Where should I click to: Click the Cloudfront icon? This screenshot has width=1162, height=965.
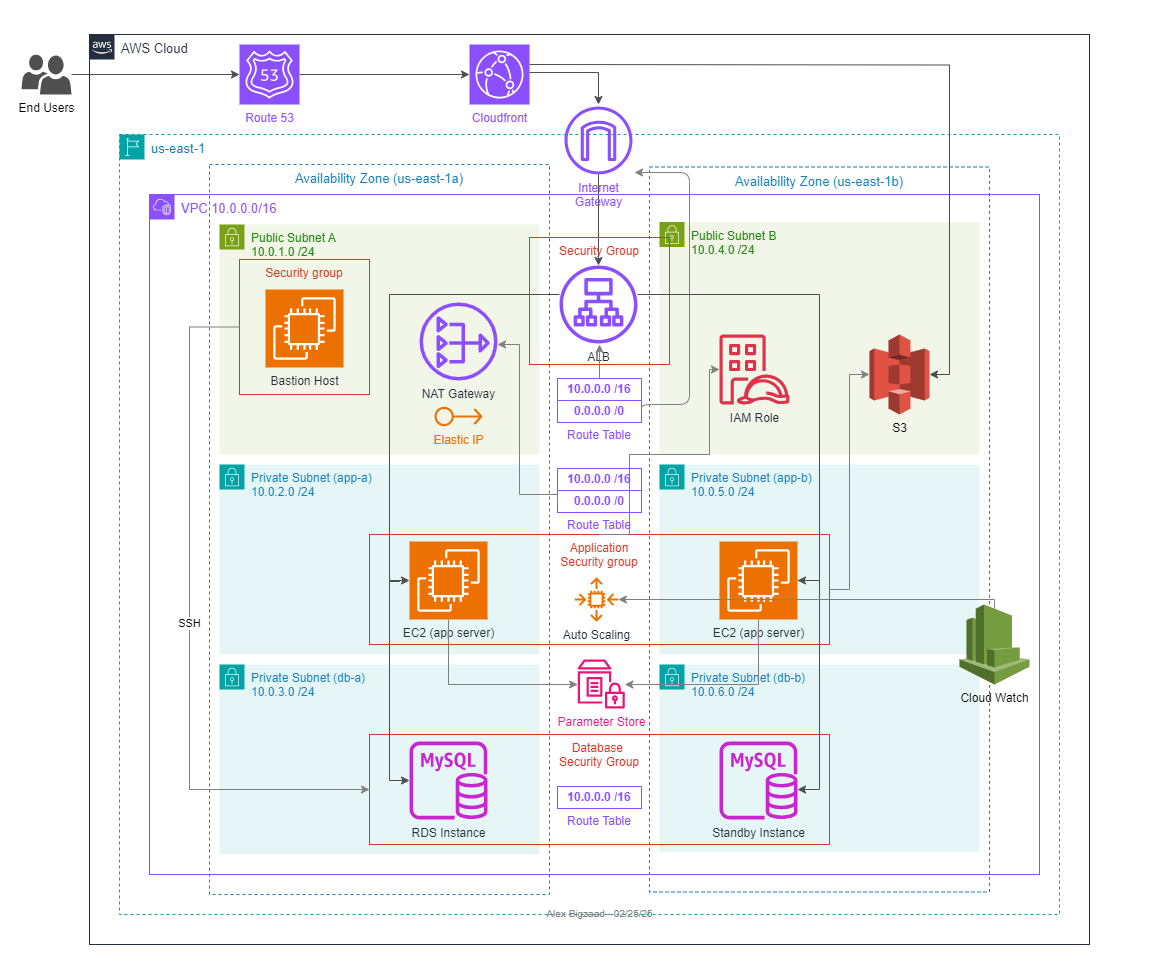click(499, 75)
